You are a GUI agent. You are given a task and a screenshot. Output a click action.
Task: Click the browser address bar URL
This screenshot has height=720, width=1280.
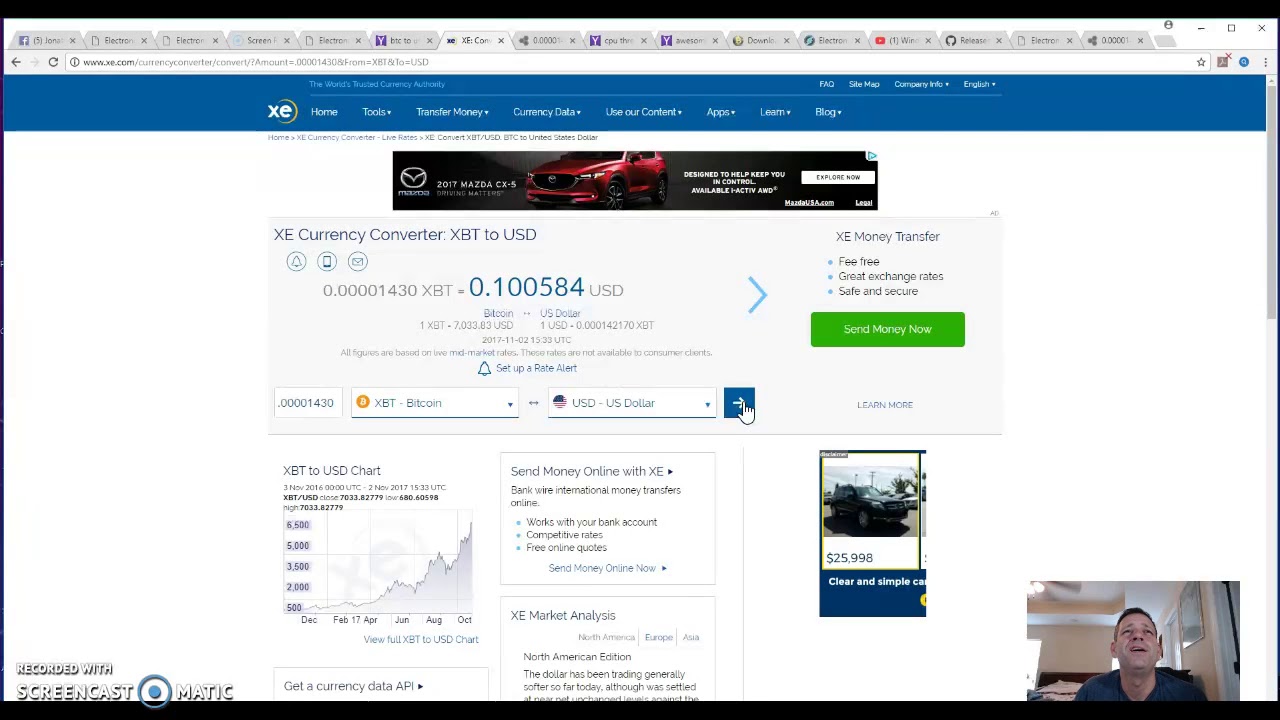tap(256, 62)
